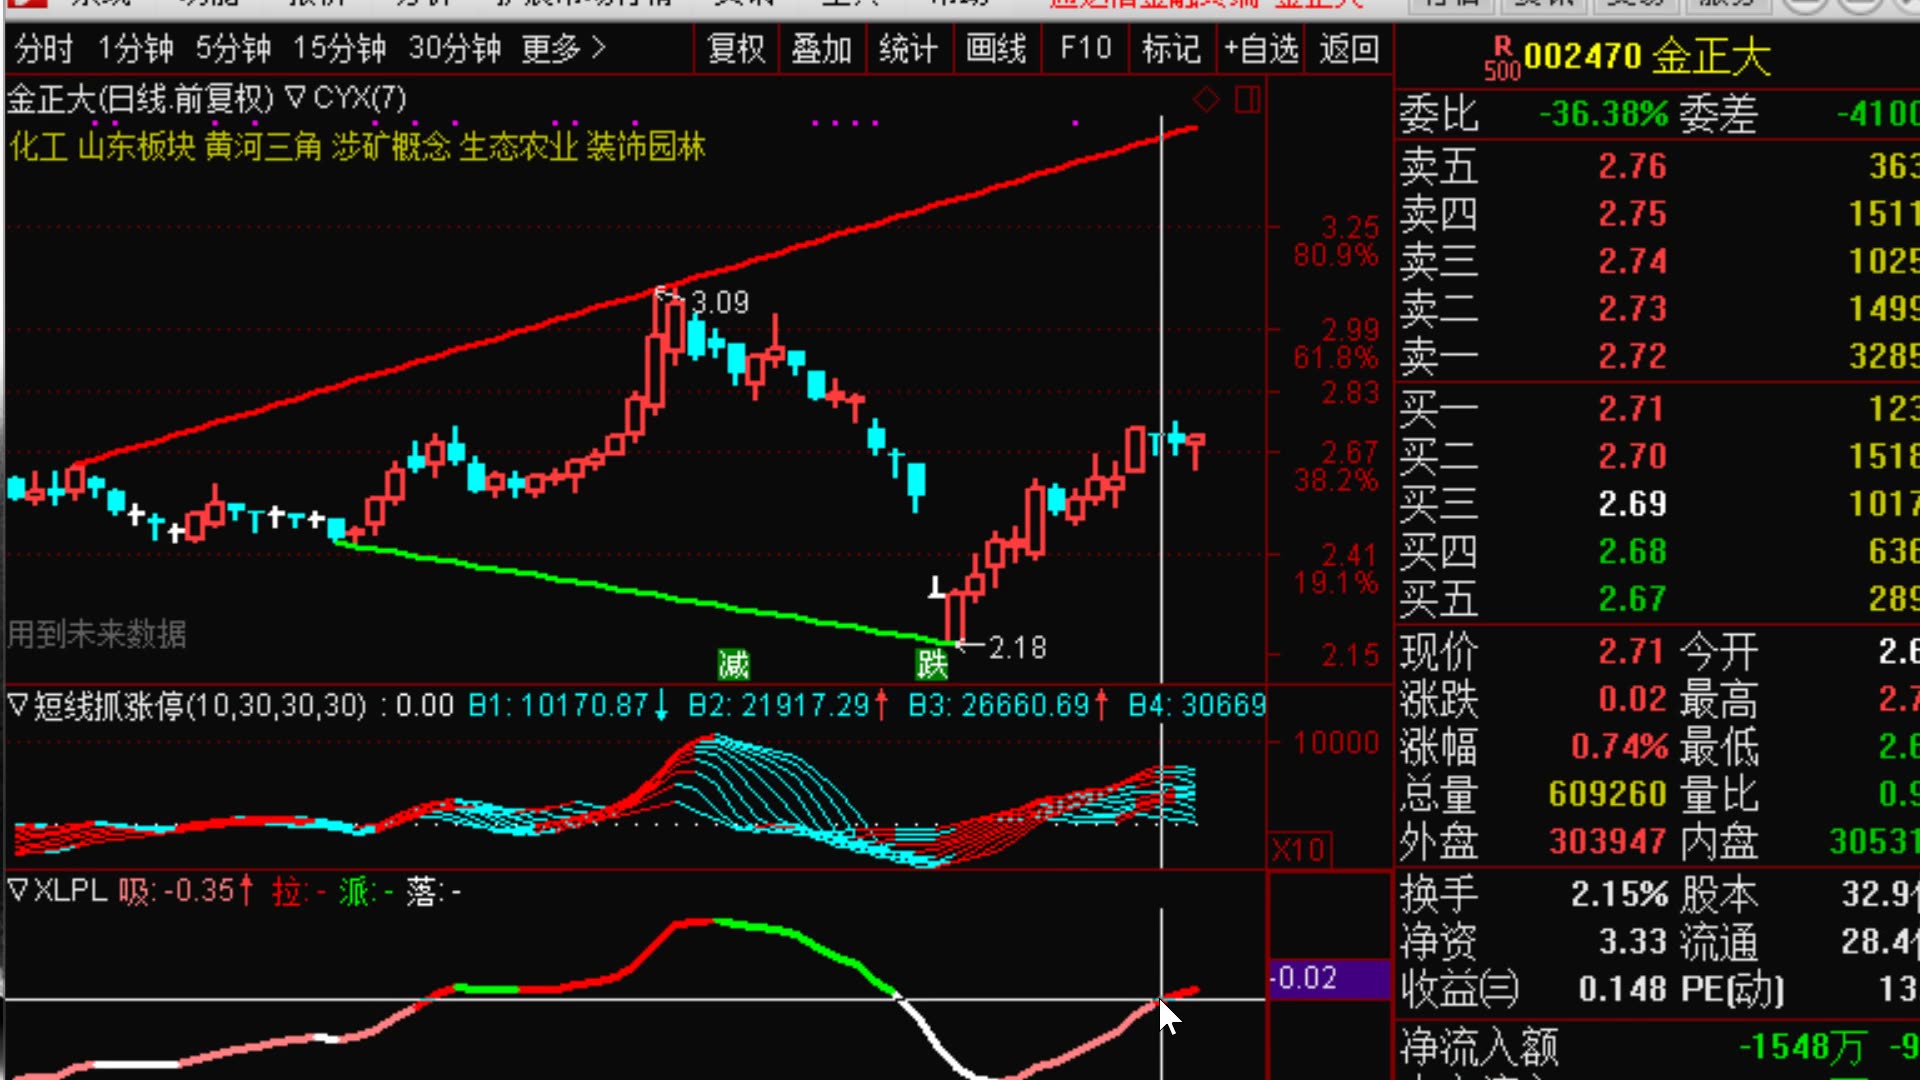Click the 净流入额 -1548万 value
1920x1080 pixels.
[x=1802, y=1048]
